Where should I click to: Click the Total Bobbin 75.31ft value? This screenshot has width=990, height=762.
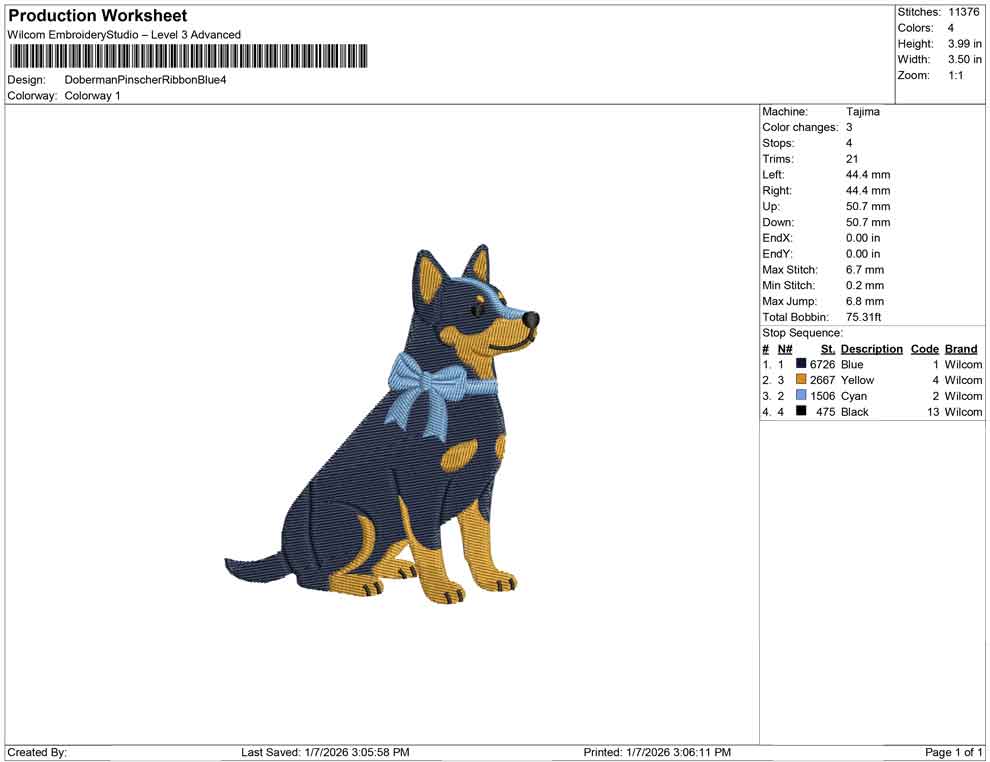pos(863,317)
